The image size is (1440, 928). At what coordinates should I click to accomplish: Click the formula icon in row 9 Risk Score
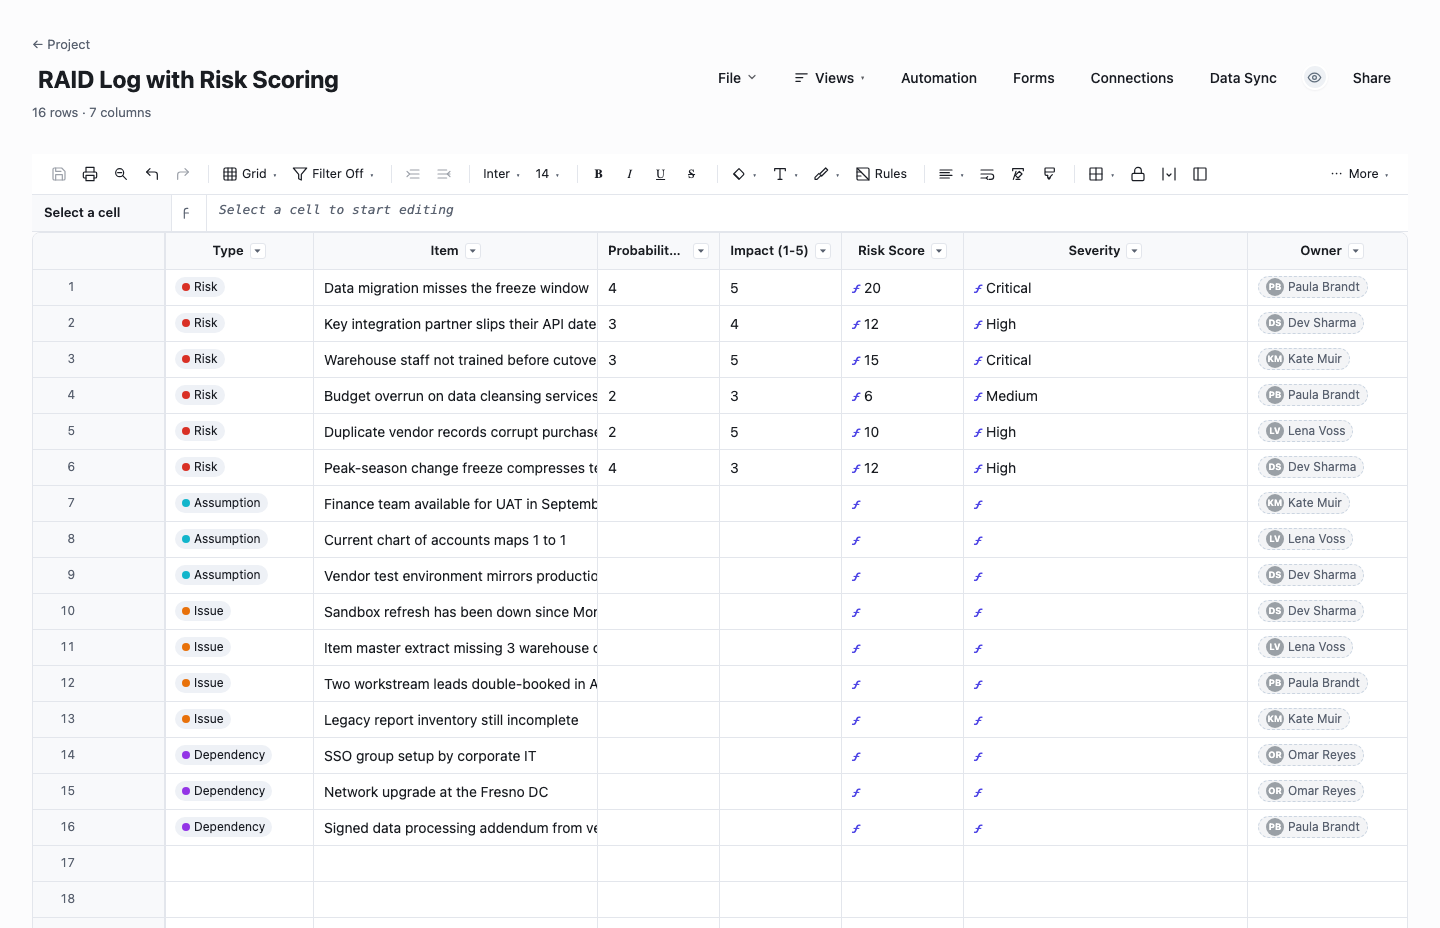click(x=856, y=577)
